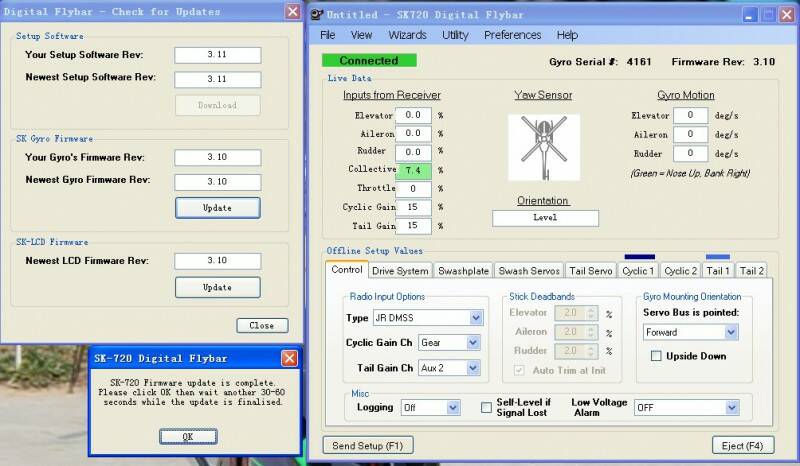Click the Your Setup Software Rev field

coord(218,55)
